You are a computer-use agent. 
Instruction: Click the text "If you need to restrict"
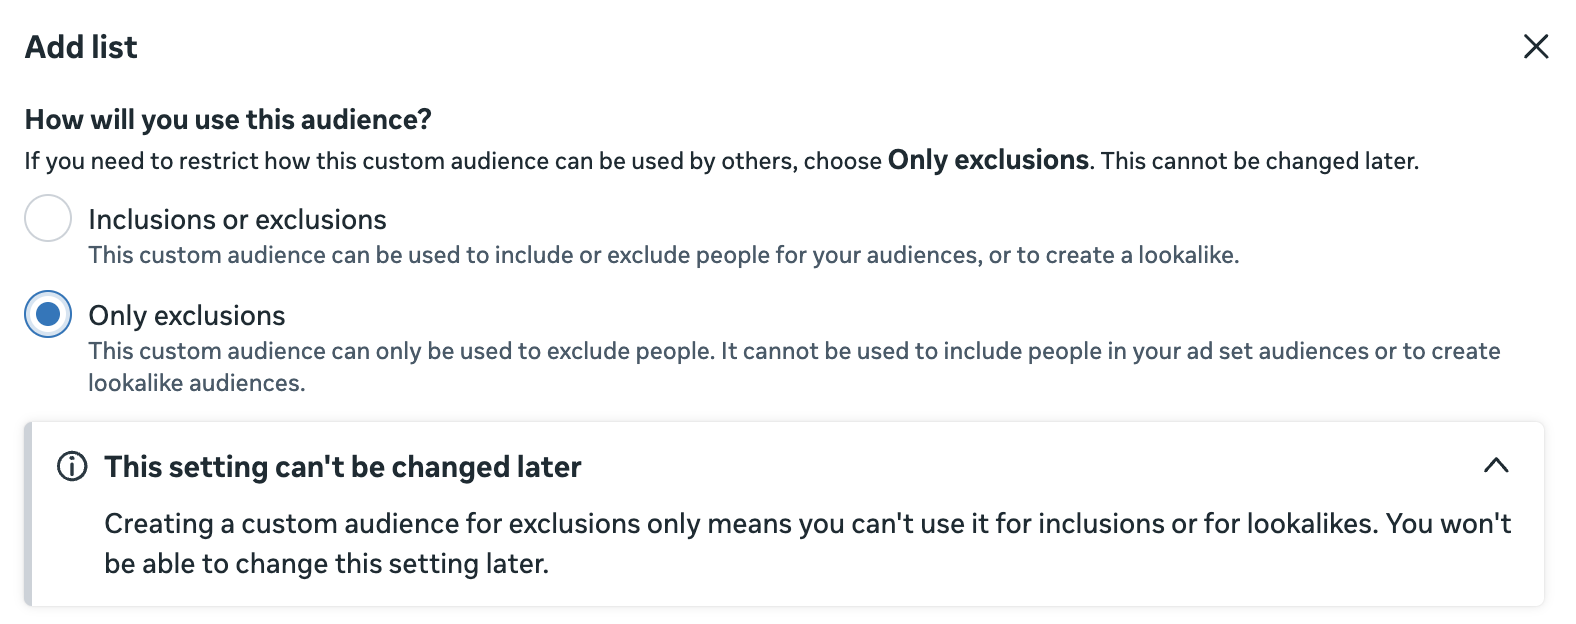149,161
